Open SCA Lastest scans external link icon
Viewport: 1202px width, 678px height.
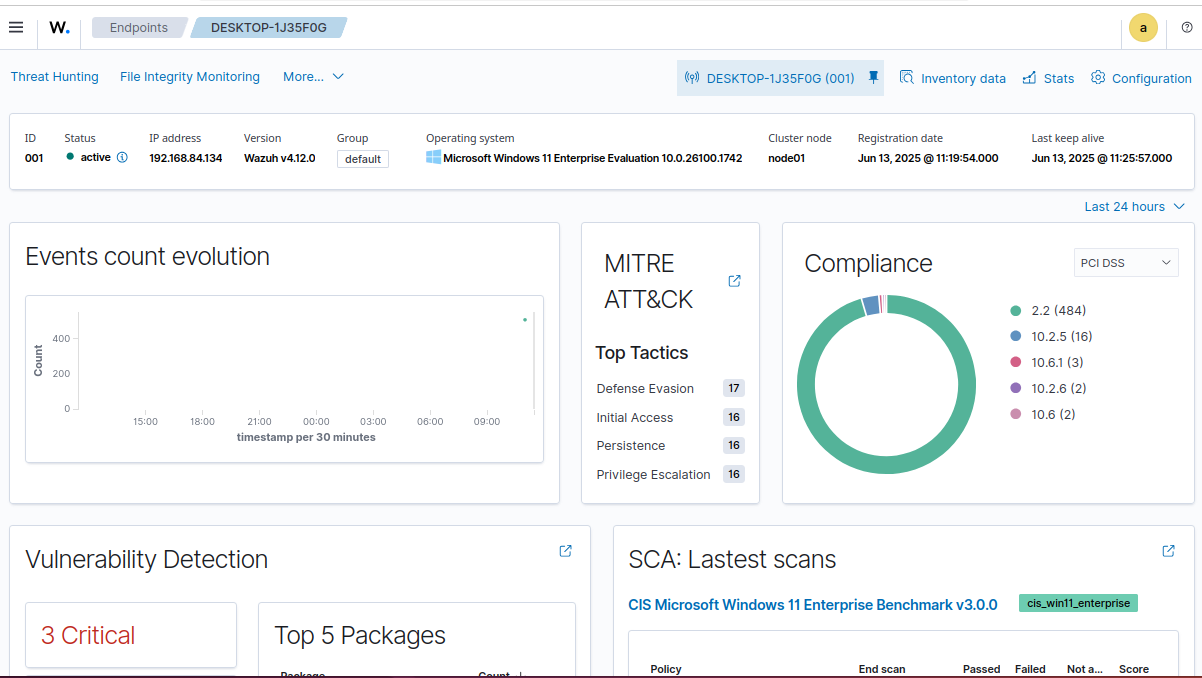(1169, 551)
